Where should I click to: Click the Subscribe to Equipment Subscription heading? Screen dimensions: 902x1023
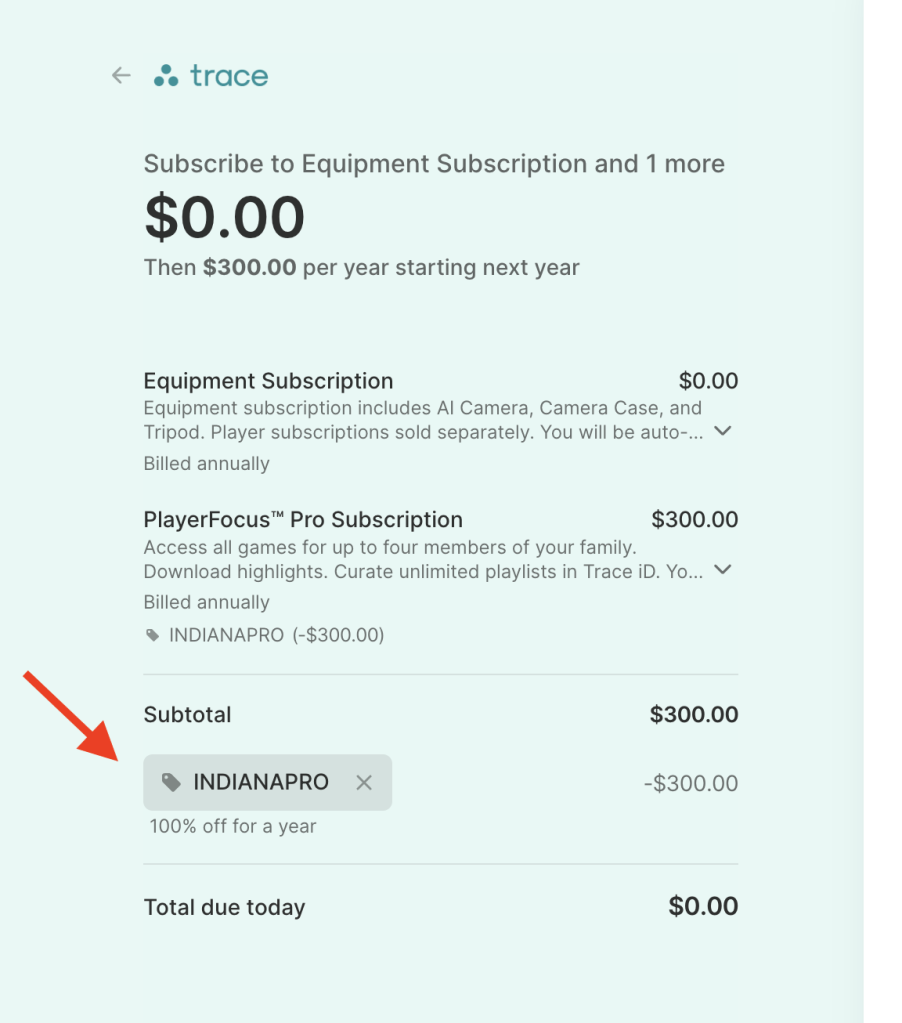coord(434,164)
